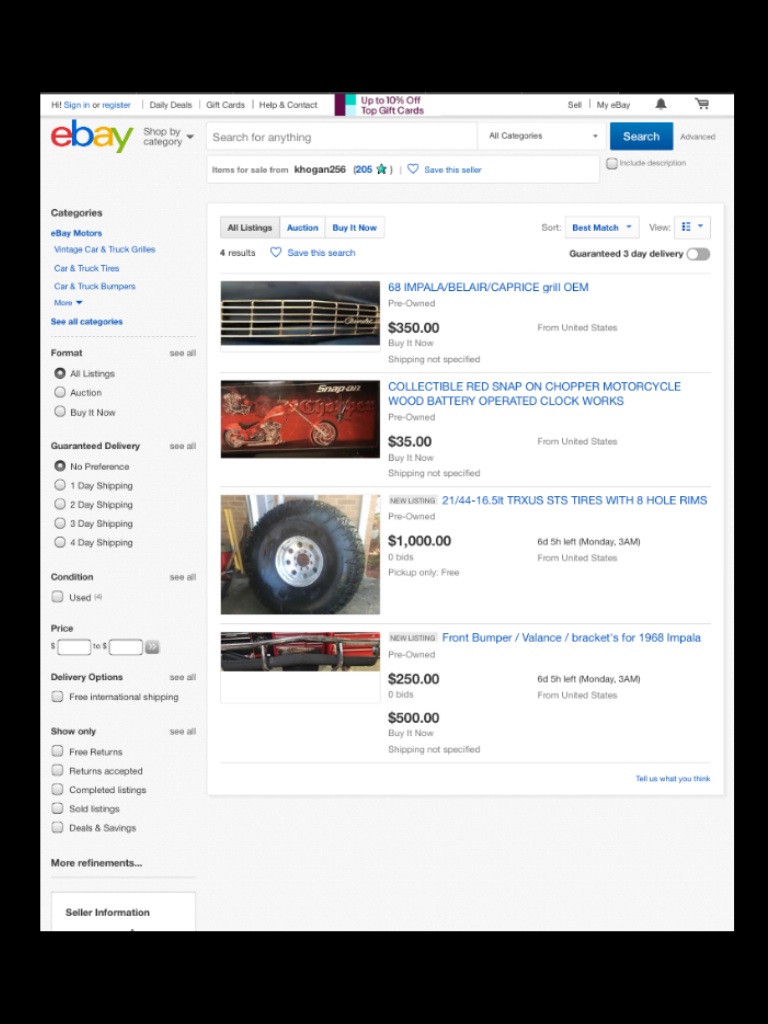Open Car & Truck Bumpers category
The height and width of the screenshot is (1024, 768).
pyautogui.click(x=95, y=286)
